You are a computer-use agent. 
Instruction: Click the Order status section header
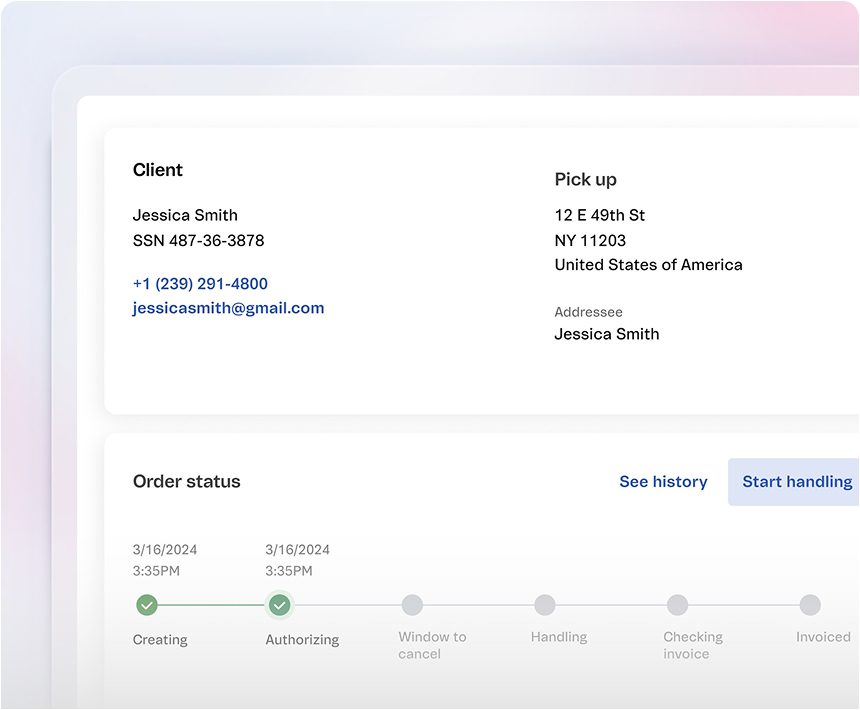coord(187,482)
